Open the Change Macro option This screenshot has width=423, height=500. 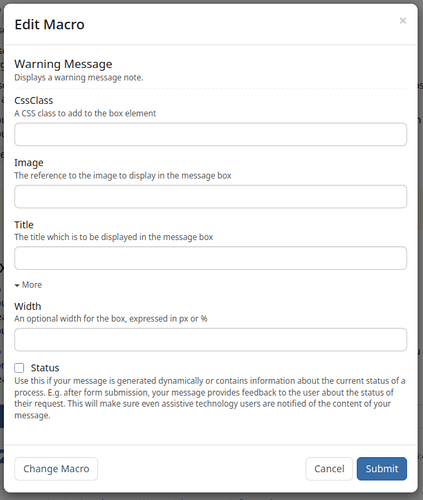pyautogui.click(x=56, y=469)
